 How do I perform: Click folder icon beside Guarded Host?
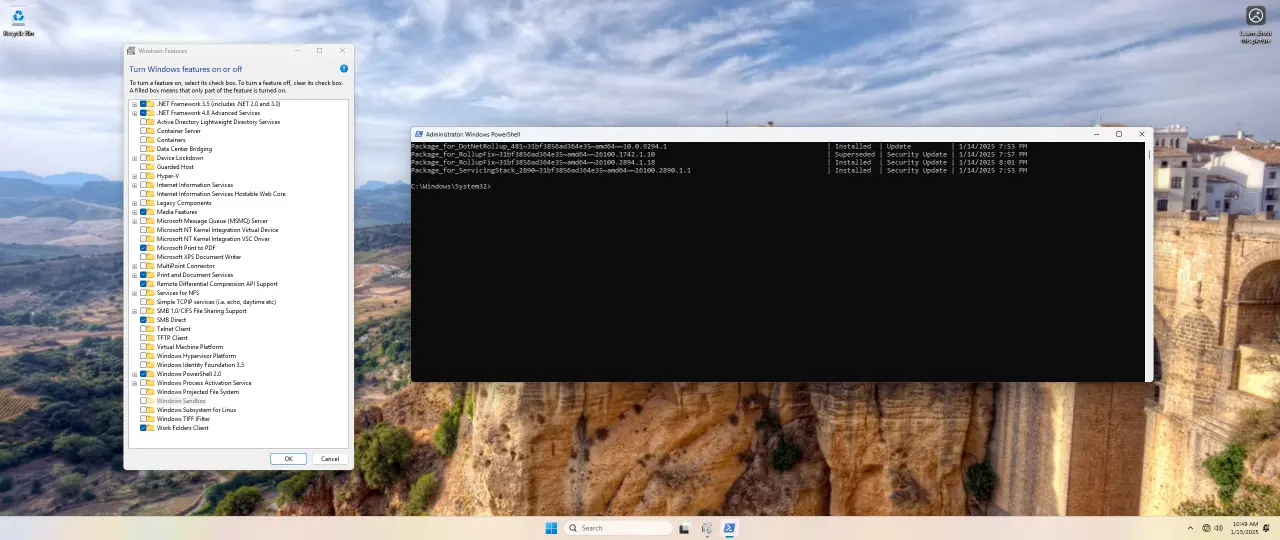pyautogui.click(x=151, y=167)
